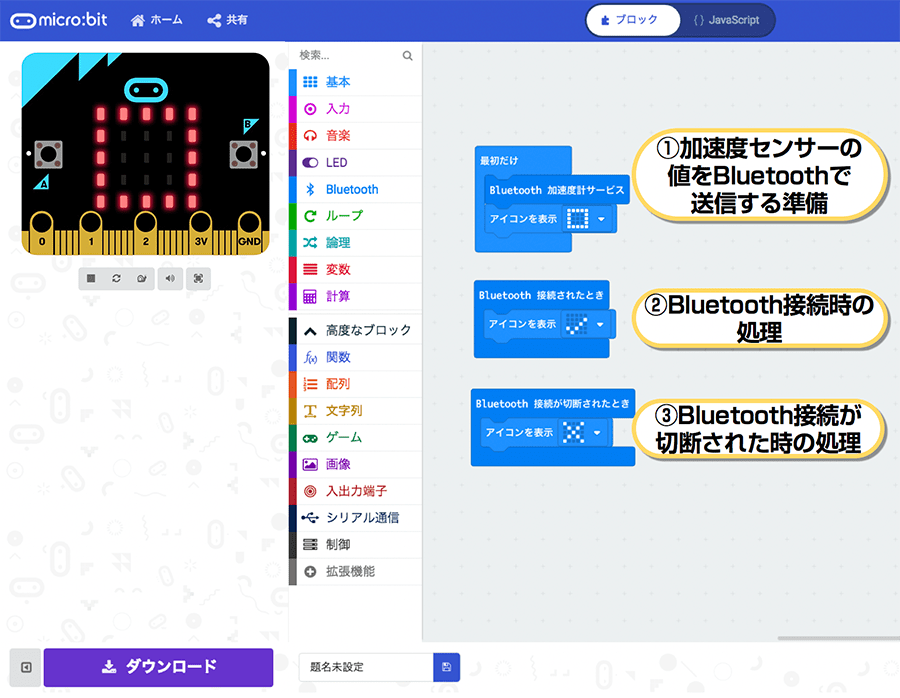Open the 変数 block category
Screen dimensions: 900x698
[x=355, y=270]
